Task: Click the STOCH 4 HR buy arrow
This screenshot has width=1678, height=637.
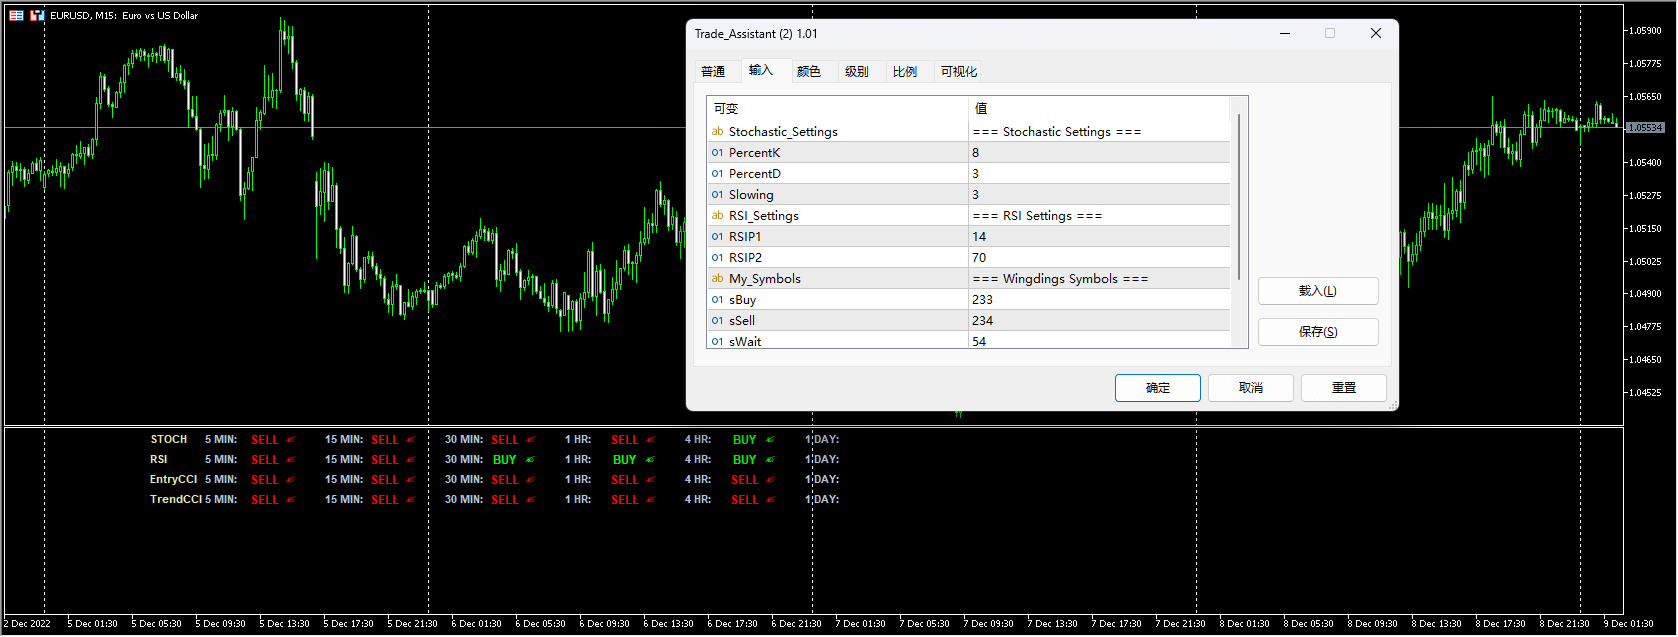Action: point(770,440)
